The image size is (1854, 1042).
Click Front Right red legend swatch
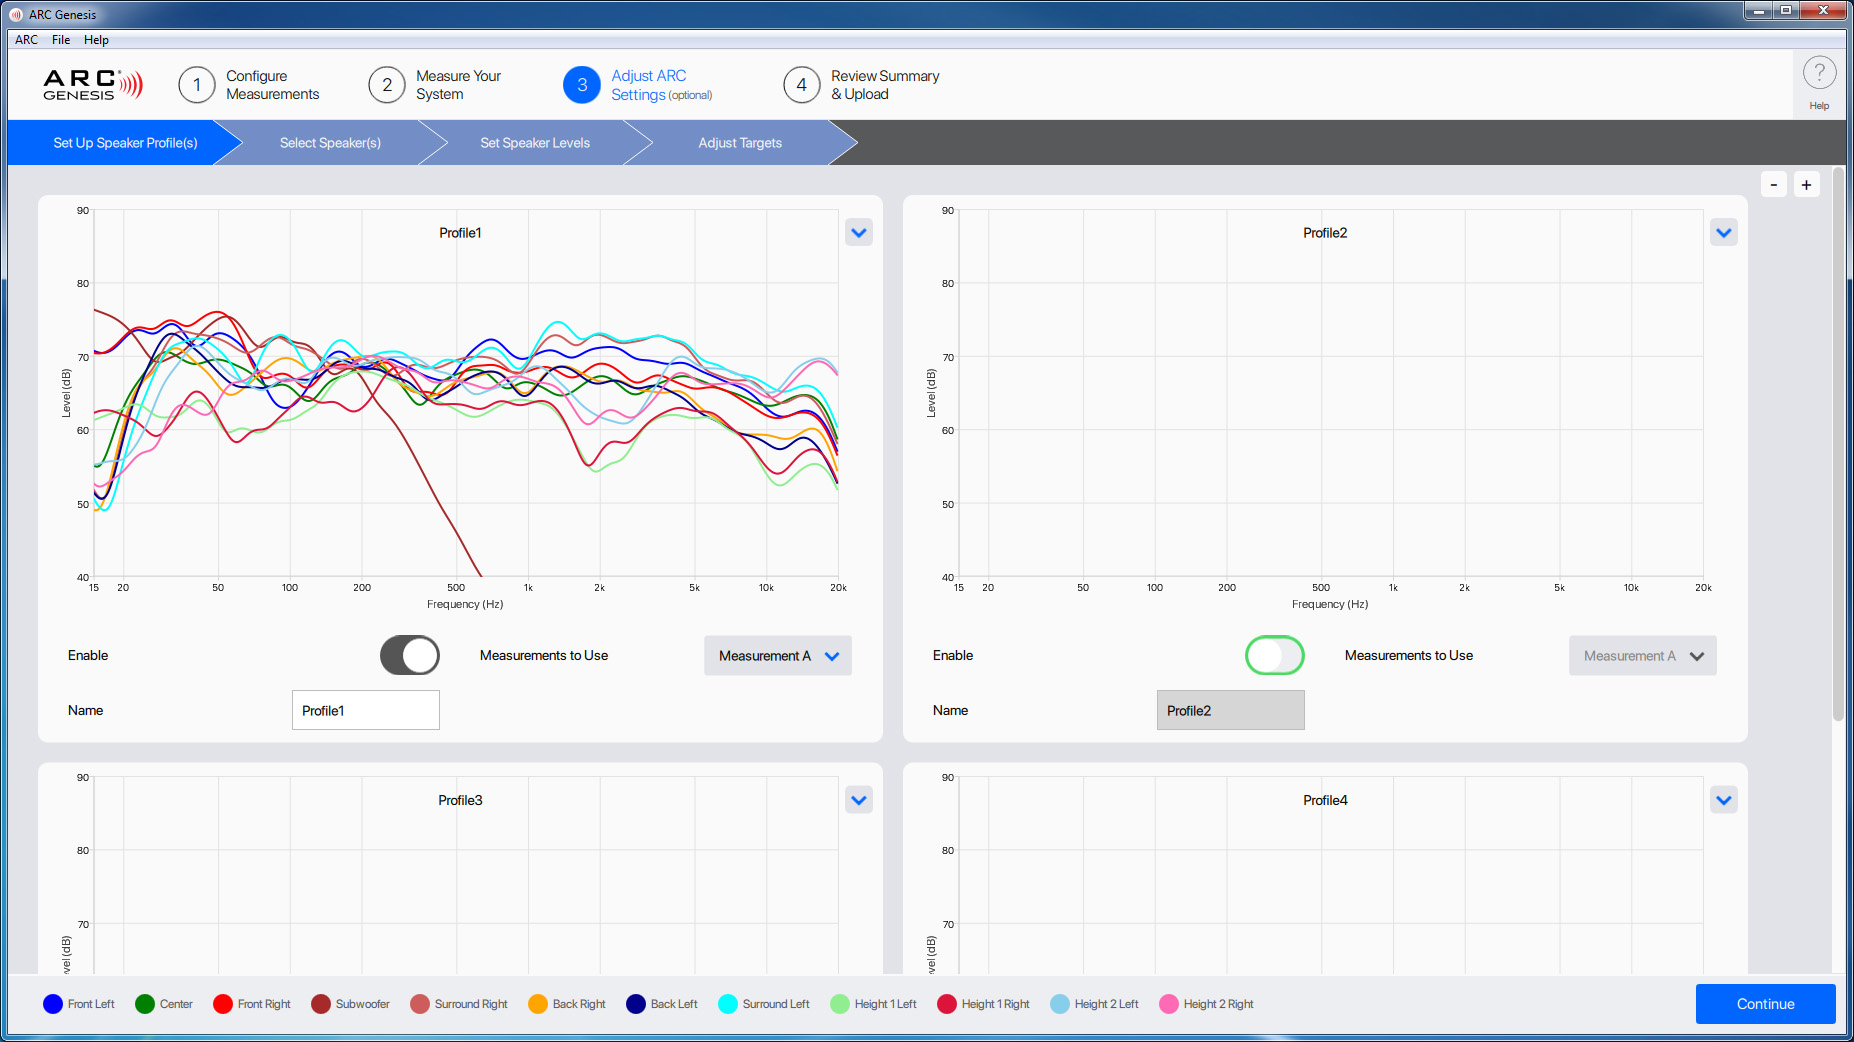point(223,1004)
